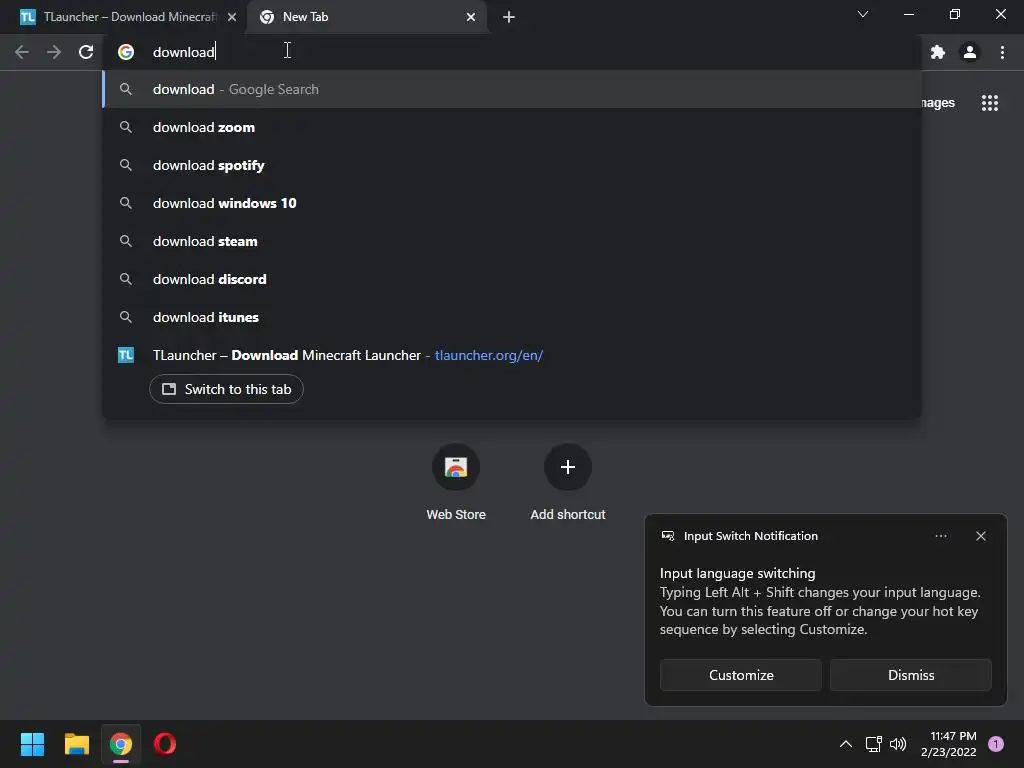Click search icon beside 'download itunes'
The image size is (1024, 768).
pyautogui.click(x=126, y=317)
